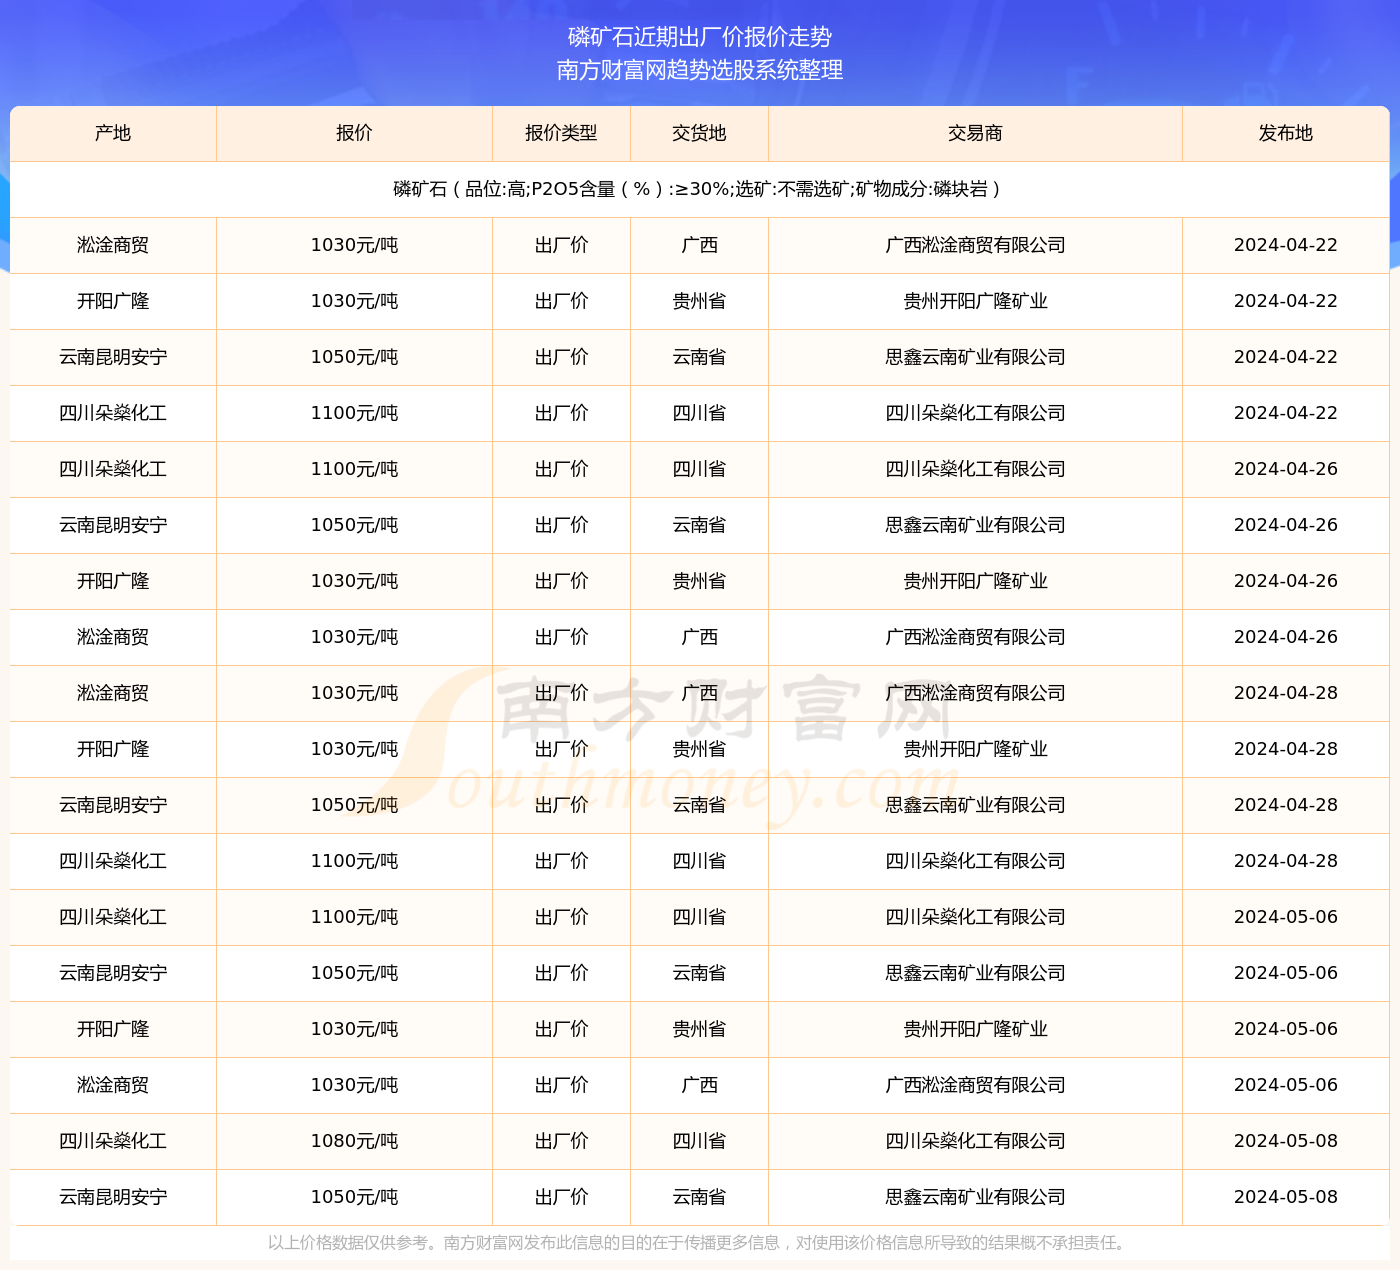The width and height of the screenshot is (1400, 1270).
Task: Click 1030元/吨 in 淞淦商贸 2024-04-28 row
Action: click(x=354, y=693)
